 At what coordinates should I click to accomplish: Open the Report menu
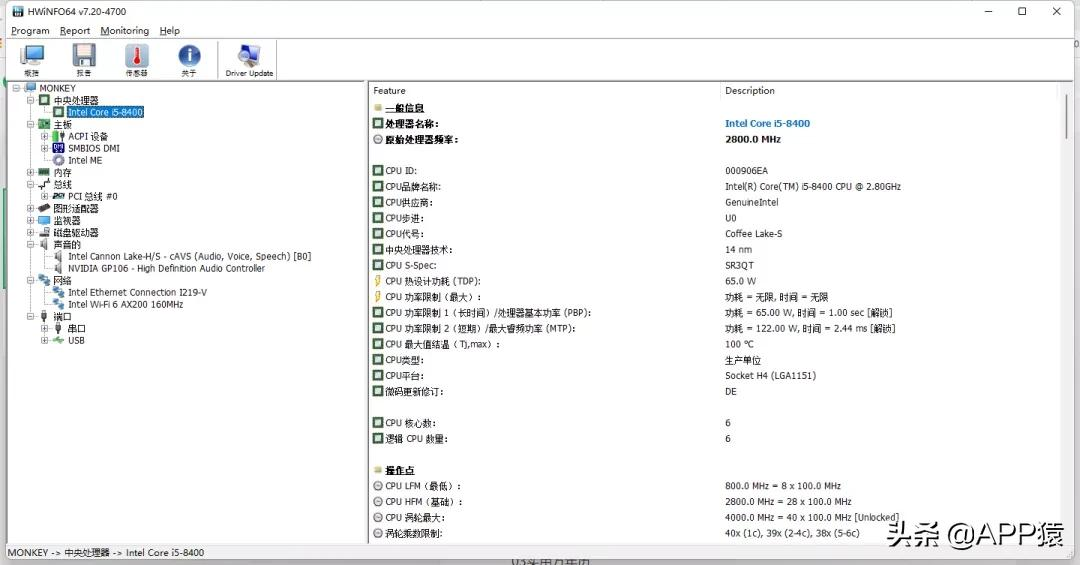pos(75,31)
